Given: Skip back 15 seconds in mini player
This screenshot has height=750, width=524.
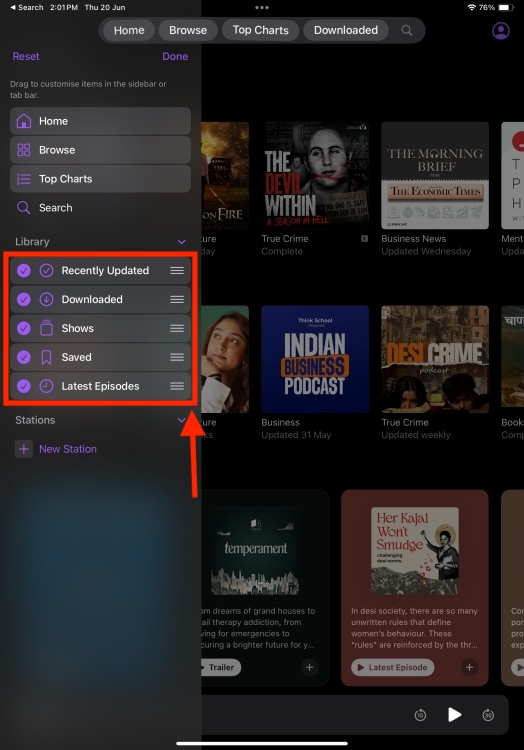Looking at the screenshot, I should coord(420,715).
